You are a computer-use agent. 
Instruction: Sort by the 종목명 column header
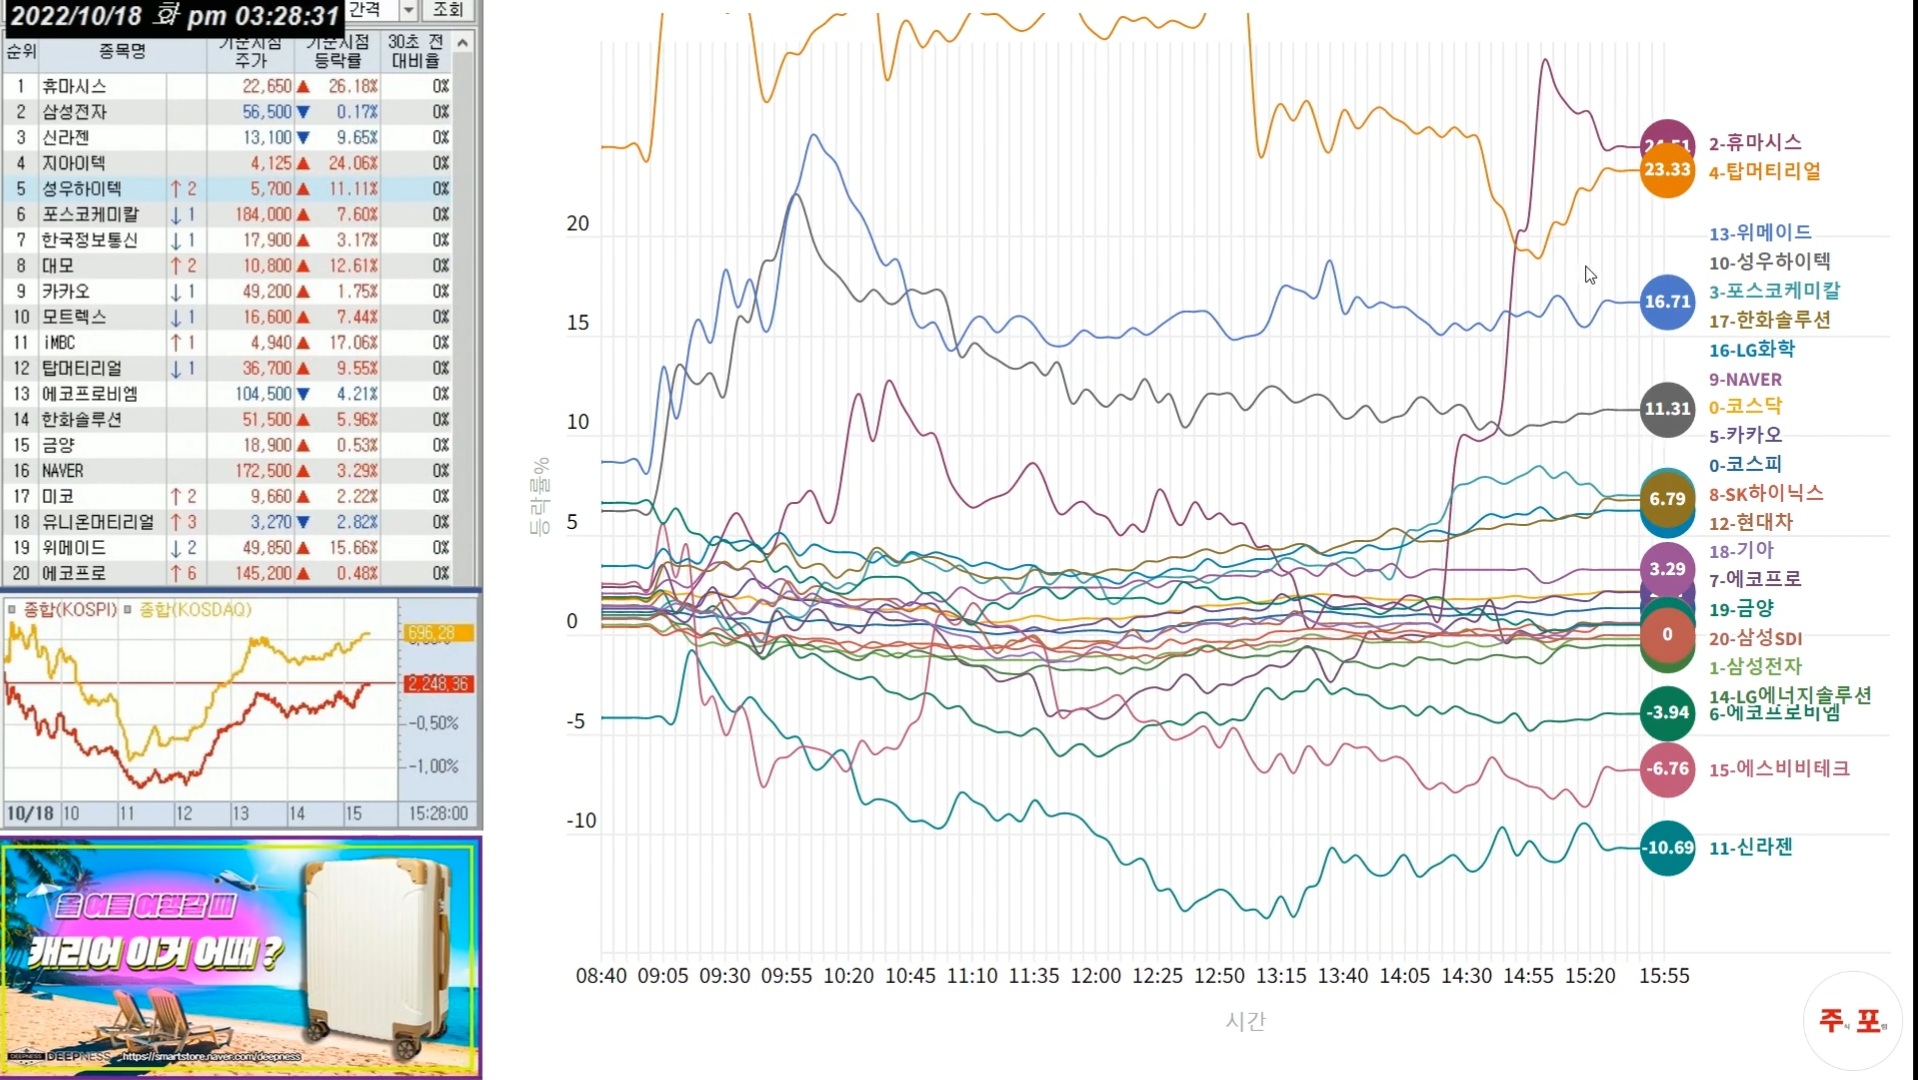tap(122, 51)
